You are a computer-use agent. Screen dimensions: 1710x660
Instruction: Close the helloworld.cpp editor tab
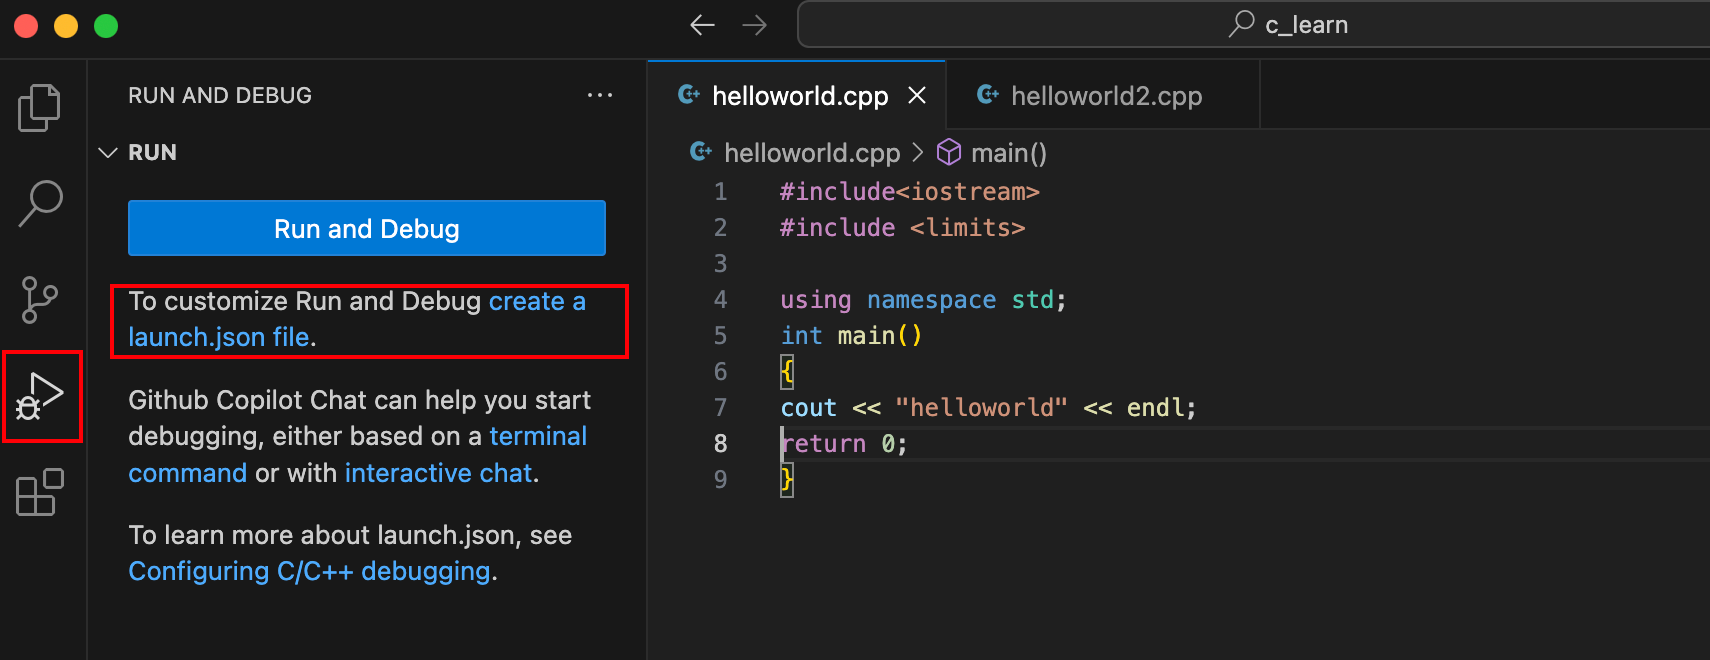pyautogui.click(x=917, y=95)
